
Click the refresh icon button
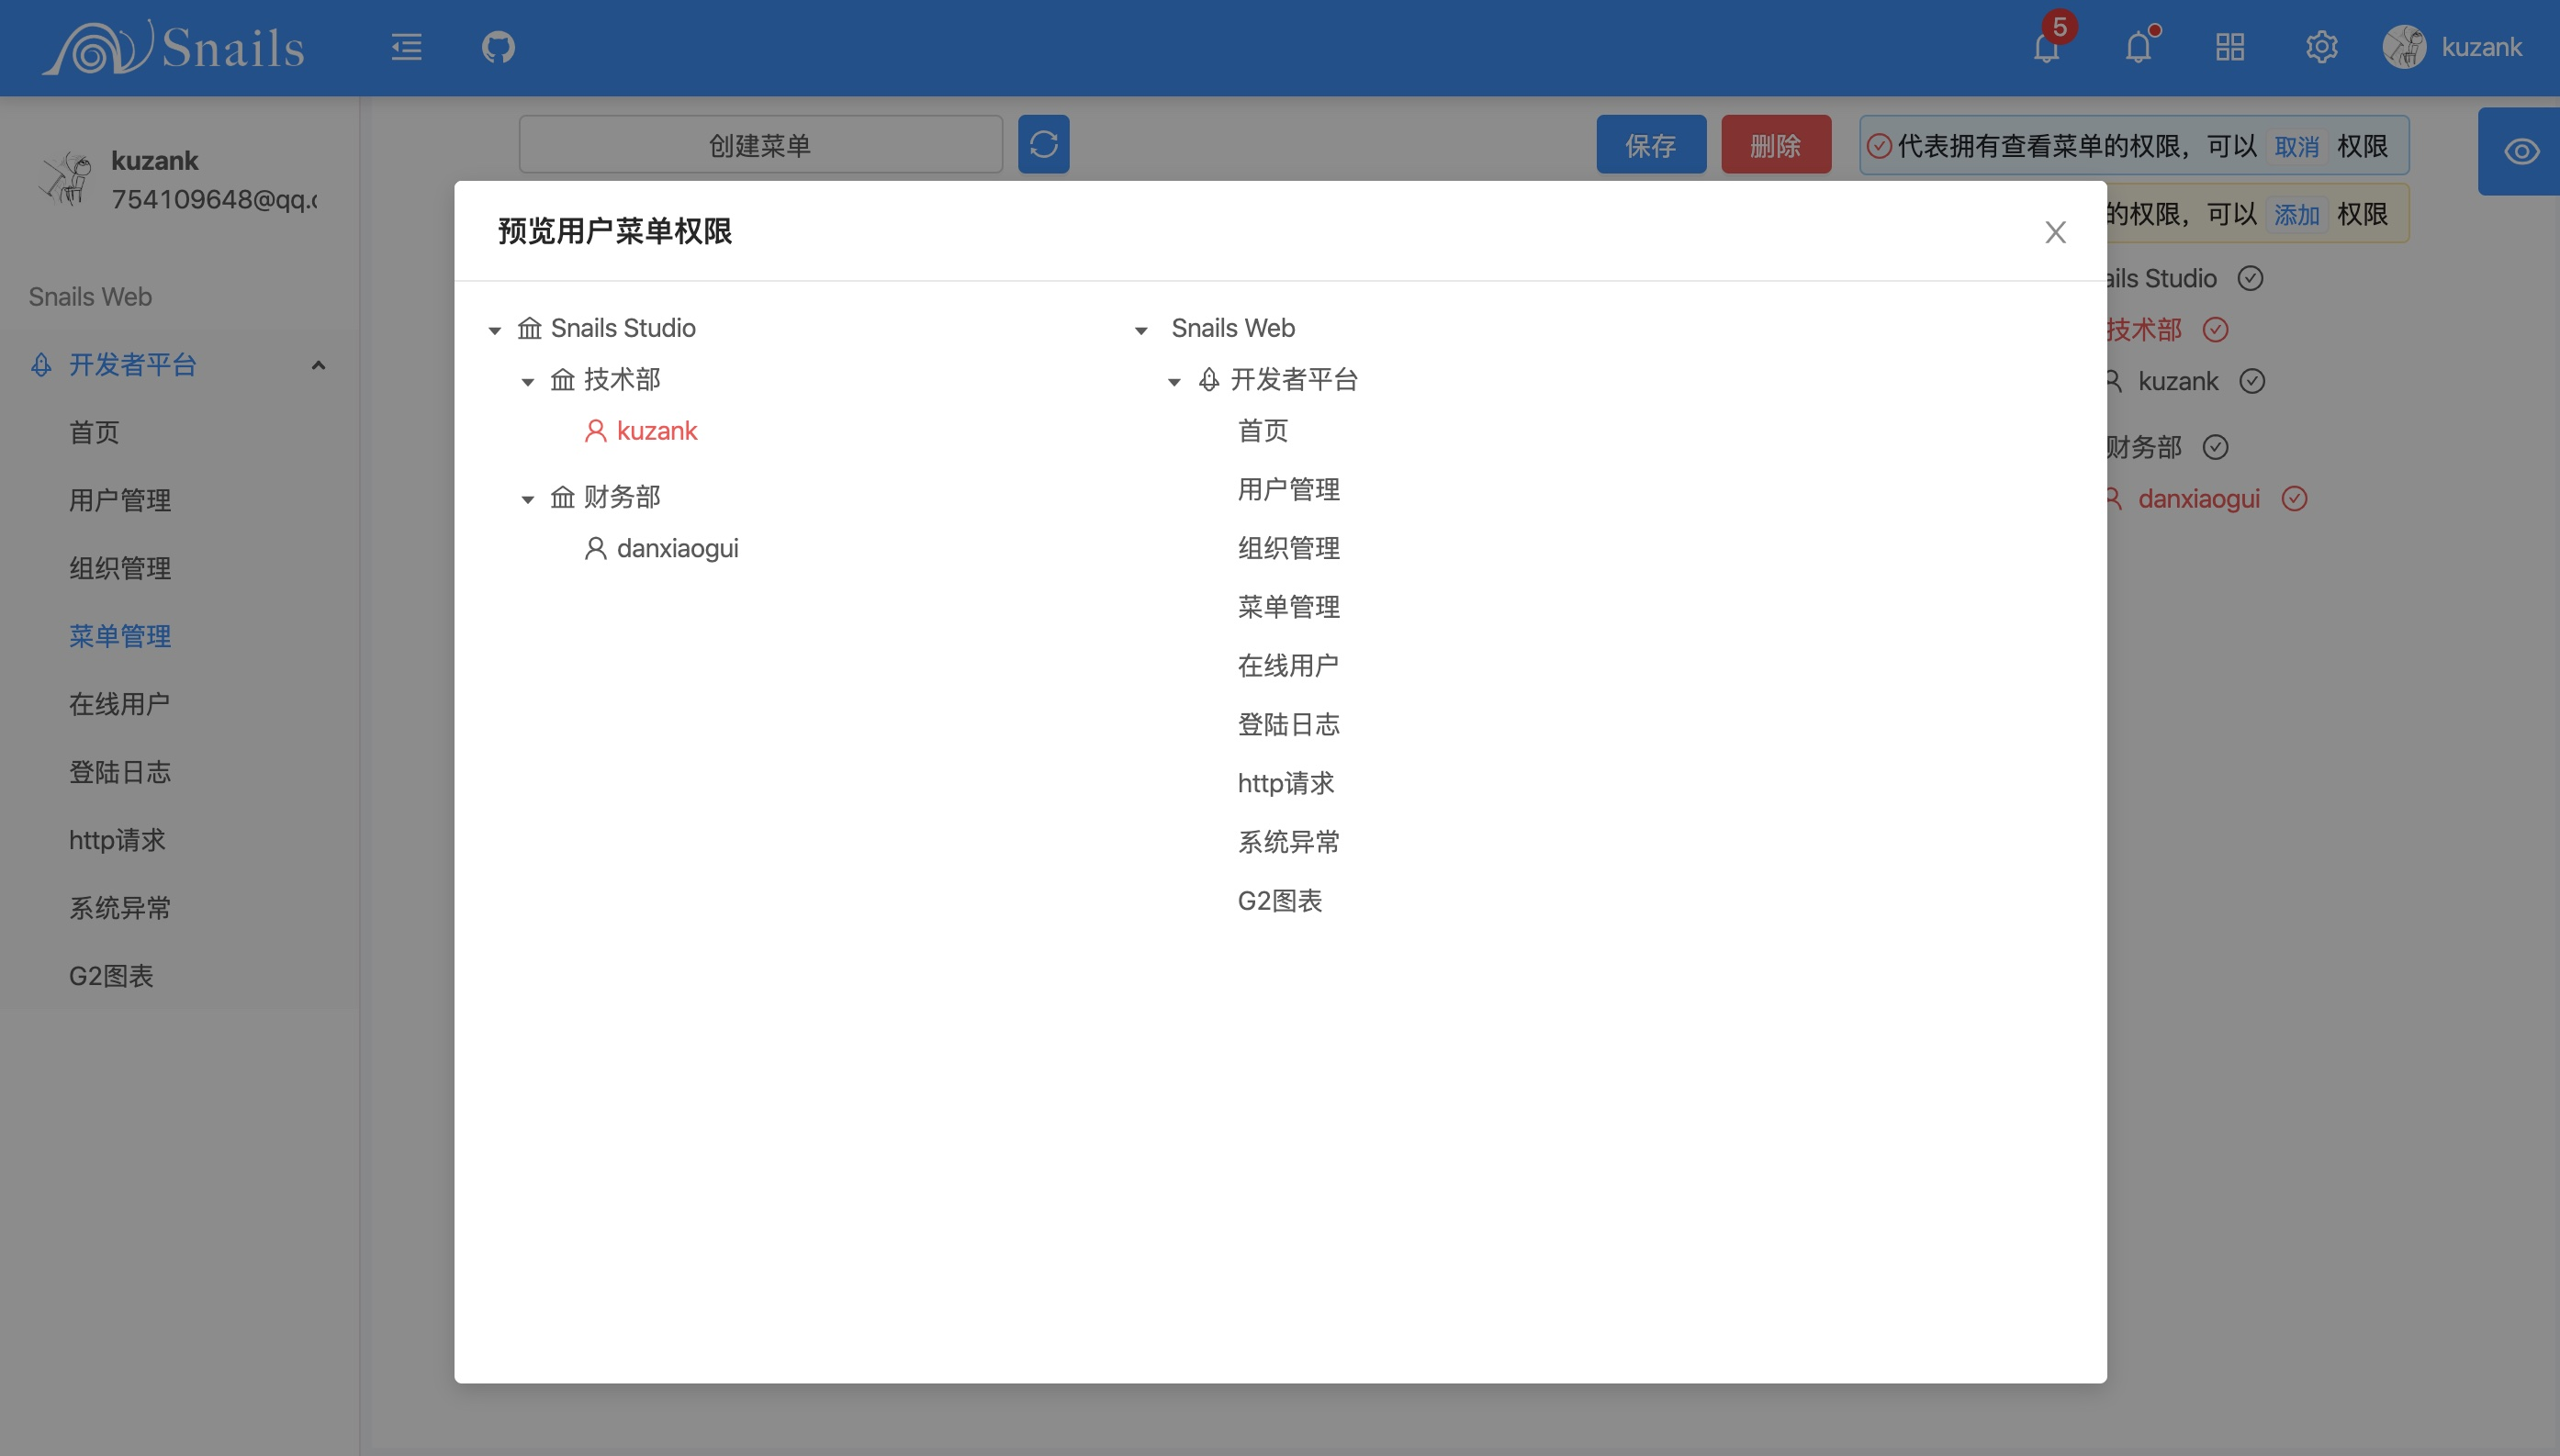click(x=1043, y=145)
